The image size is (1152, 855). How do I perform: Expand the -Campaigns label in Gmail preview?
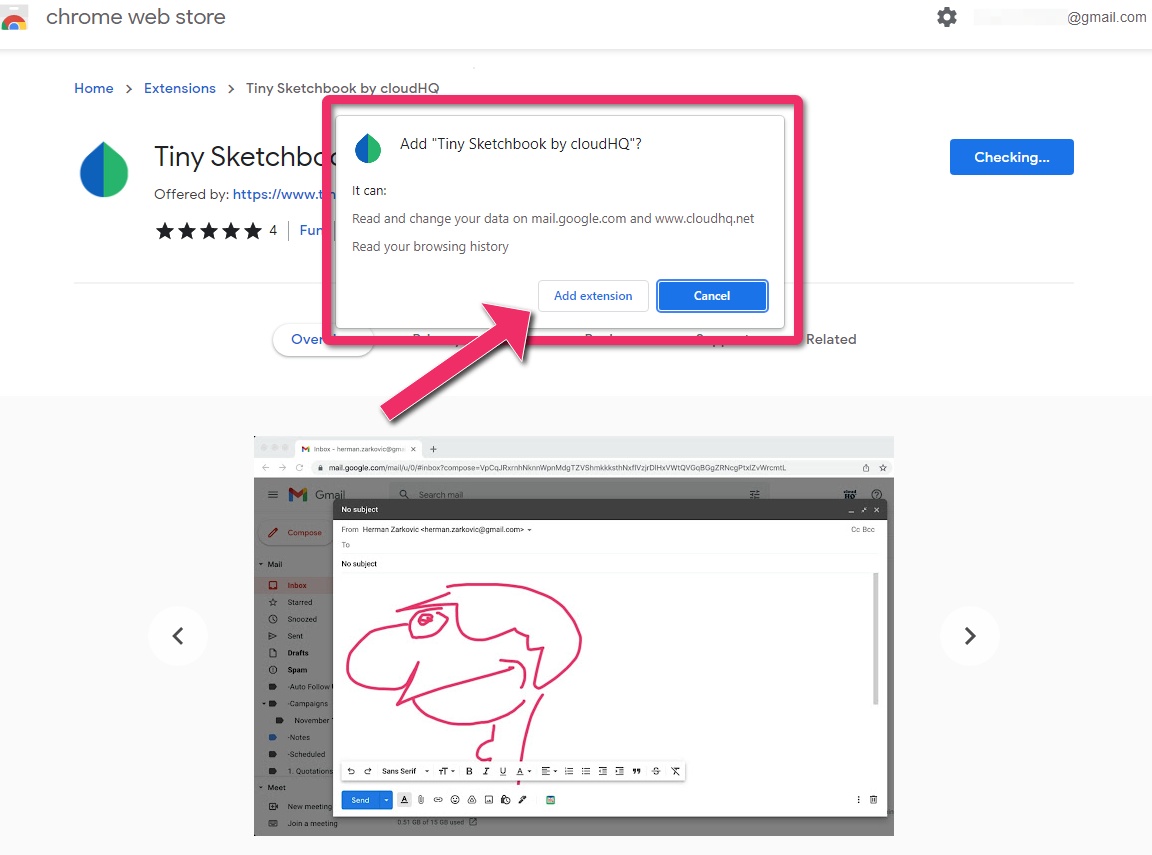click(x=264, y=704)
